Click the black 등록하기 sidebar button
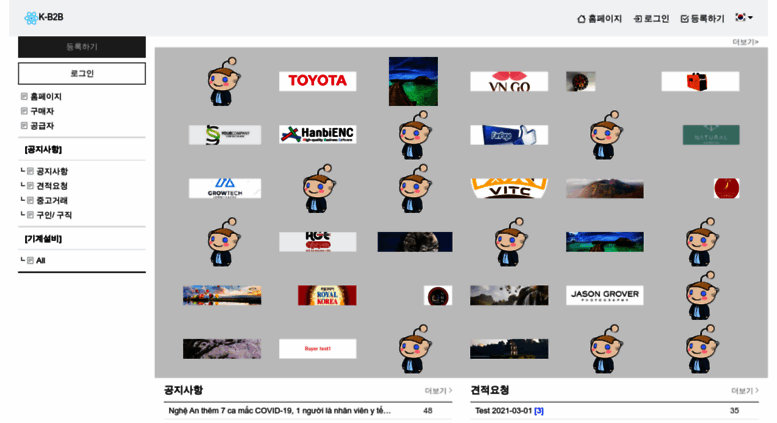The image size is (777, 423). click(82, 47)
